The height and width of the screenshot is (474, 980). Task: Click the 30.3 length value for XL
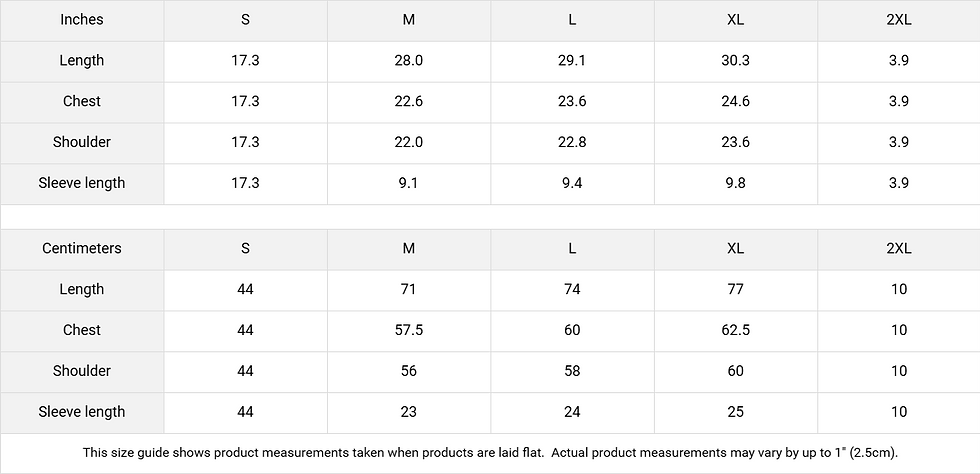coord(735,60)
